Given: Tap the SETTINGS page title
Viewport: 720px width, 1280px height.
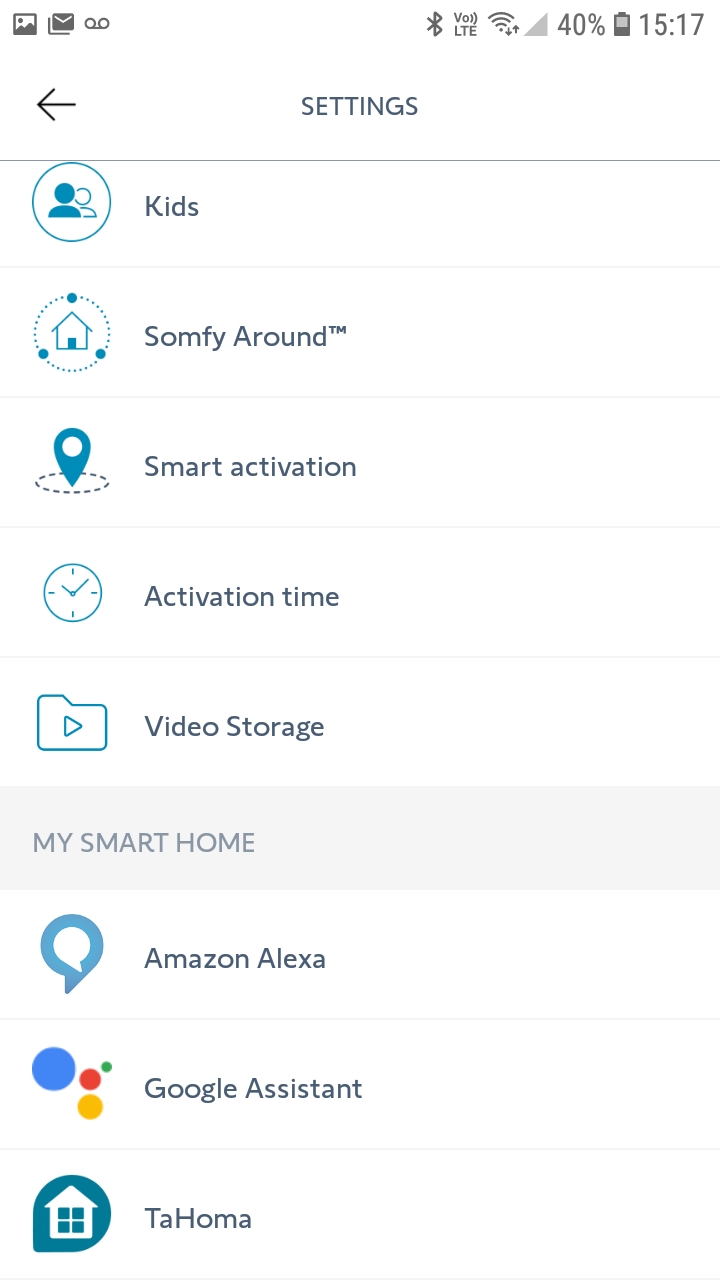Looking at the screenshot, I should [359, 106].
